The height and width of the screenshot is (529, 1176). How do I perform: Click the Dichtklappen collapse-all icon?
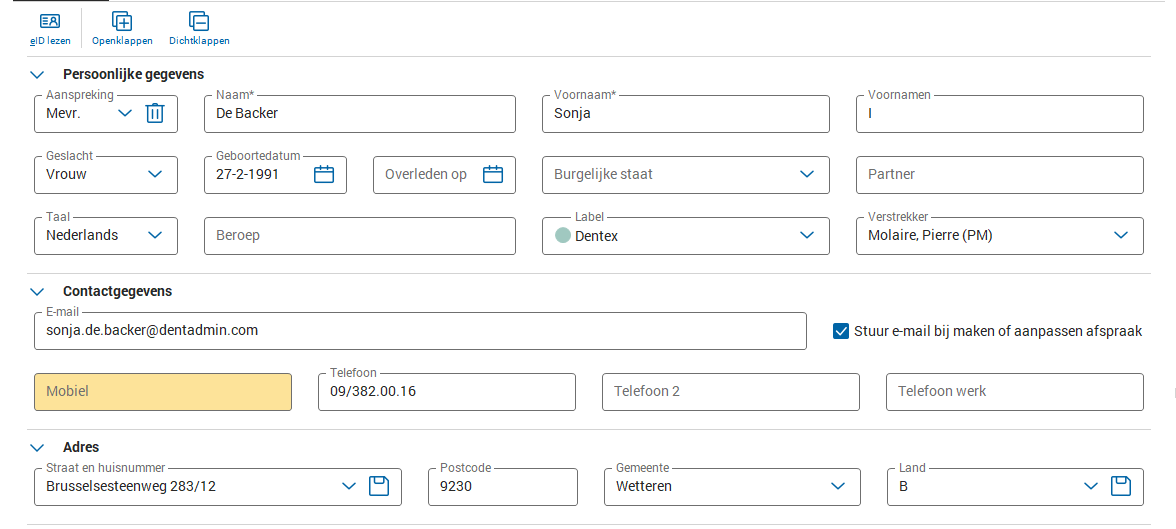[x=199, y=21]
